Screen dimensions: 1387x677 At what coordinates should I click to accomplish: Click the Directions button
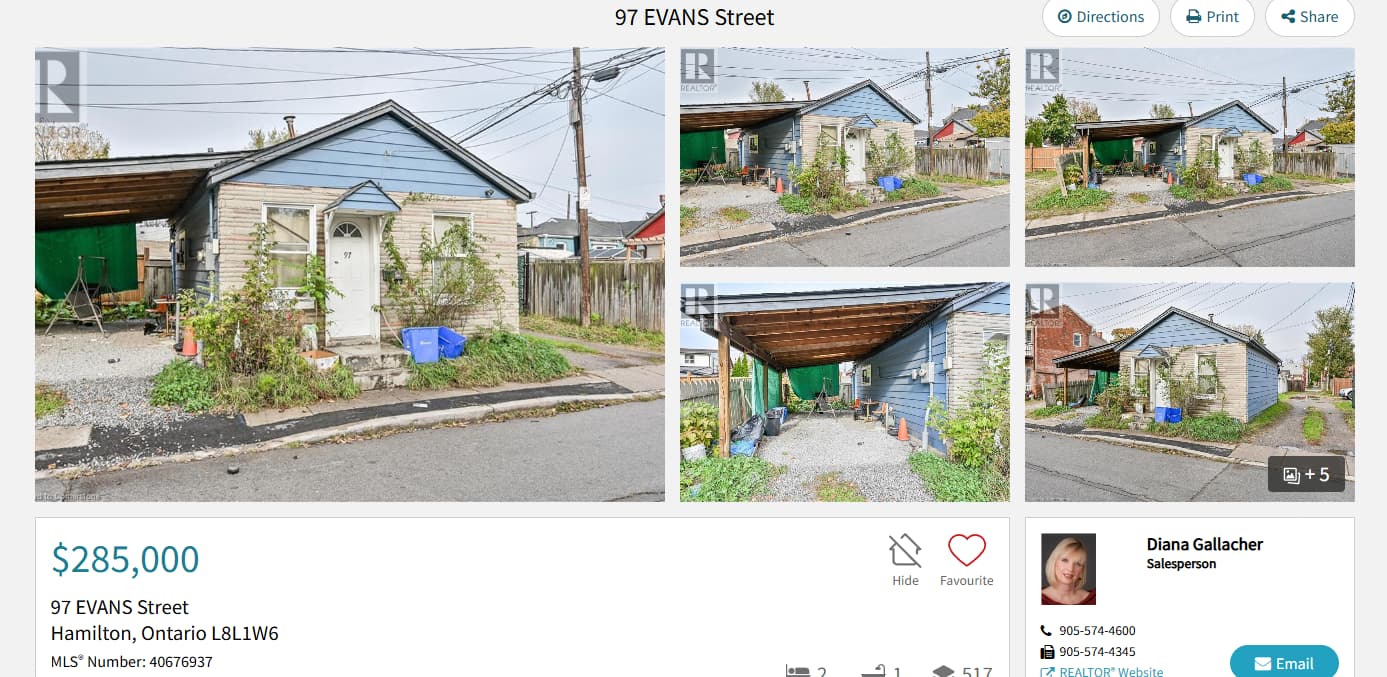[x=1100, y=17]
